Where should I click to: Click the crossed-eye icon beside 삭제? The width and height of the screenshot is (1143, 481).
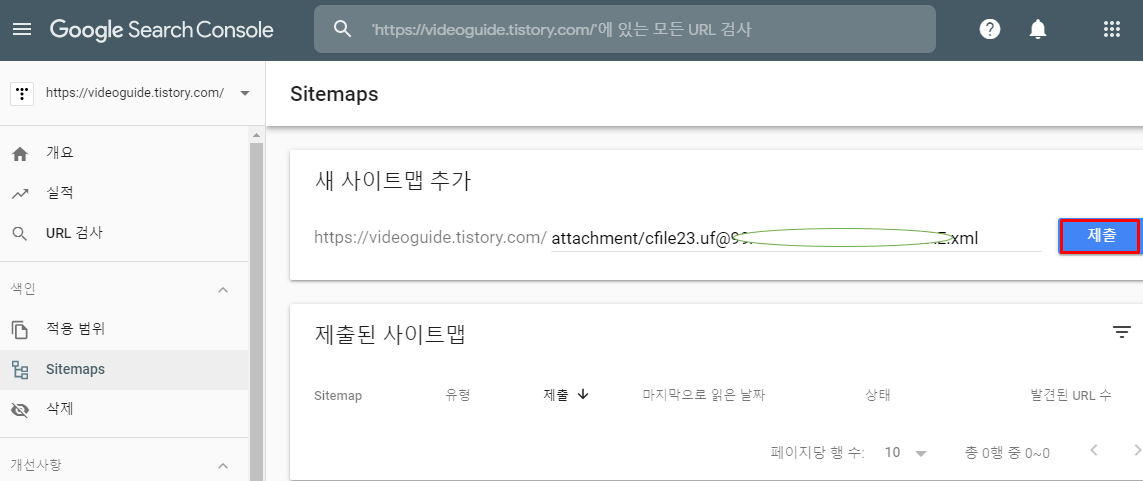(20, 410)
